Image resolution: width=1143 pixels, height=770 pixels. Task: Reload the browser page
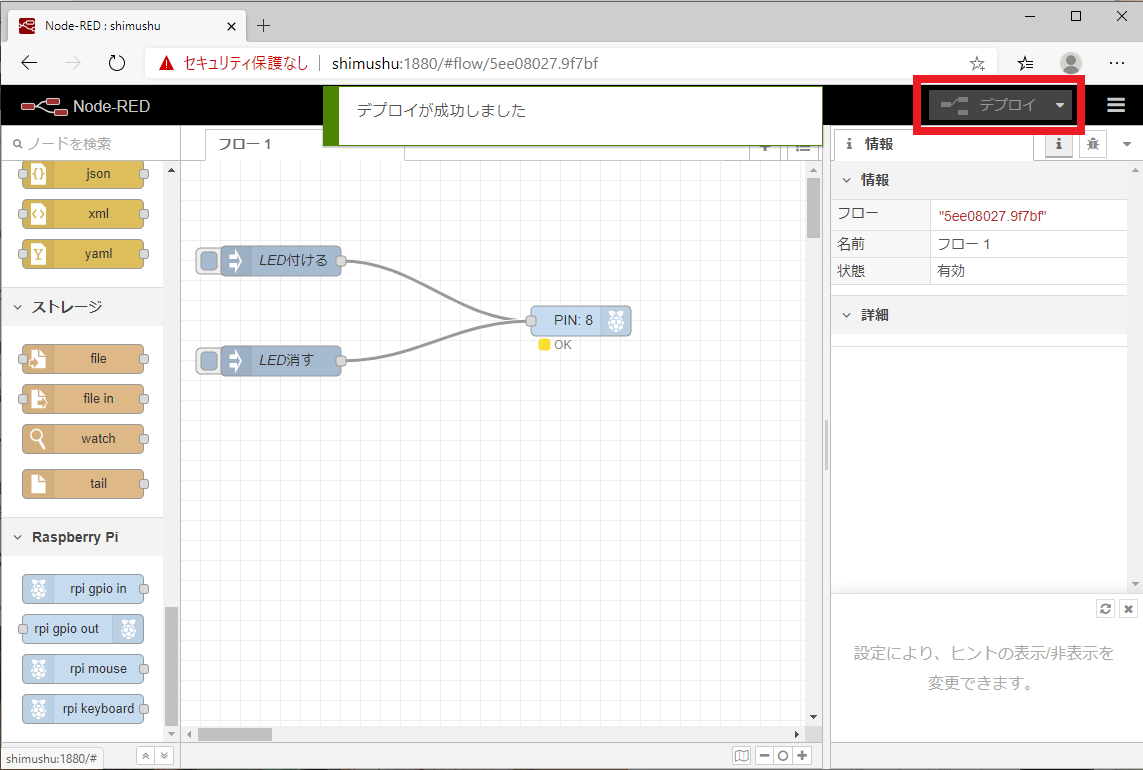point(117,63)
